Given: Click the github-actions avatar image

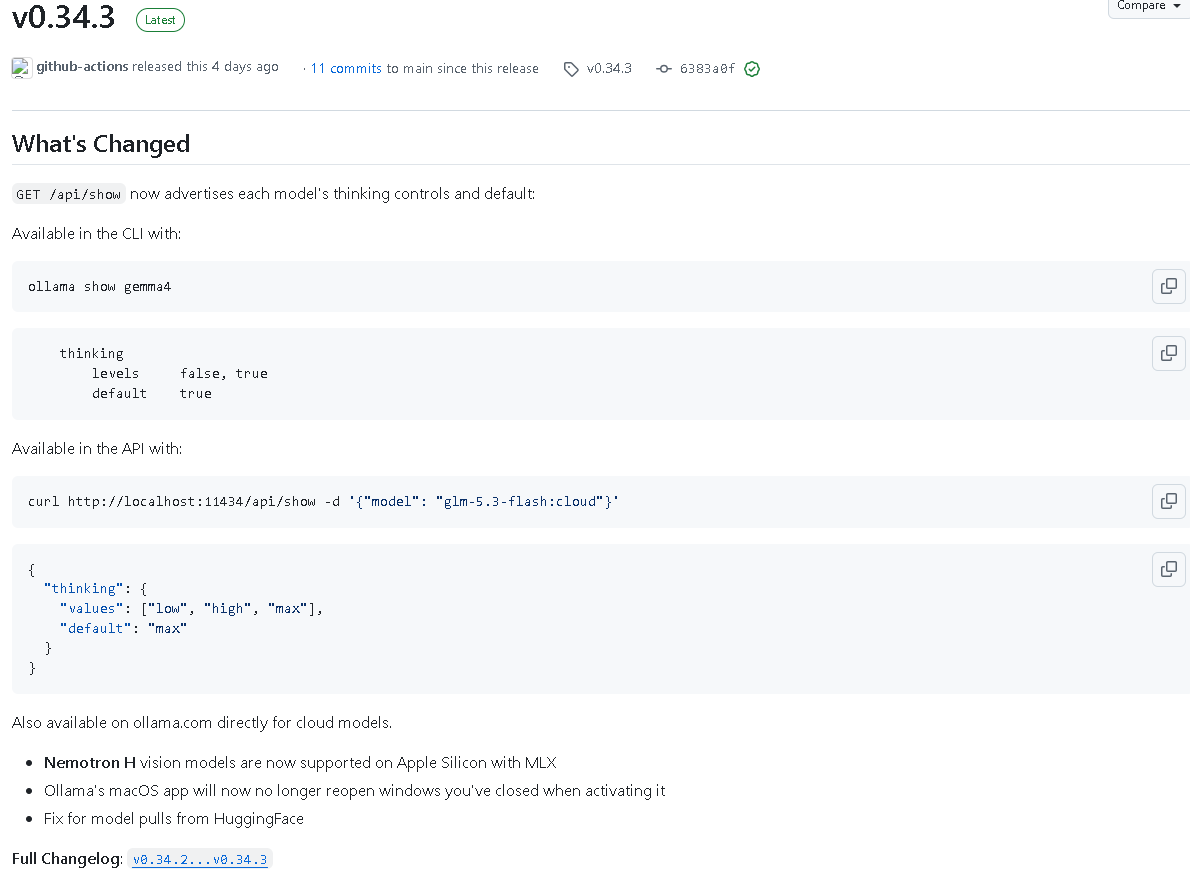Looking at the screenshot, I should tap(21, 68).
